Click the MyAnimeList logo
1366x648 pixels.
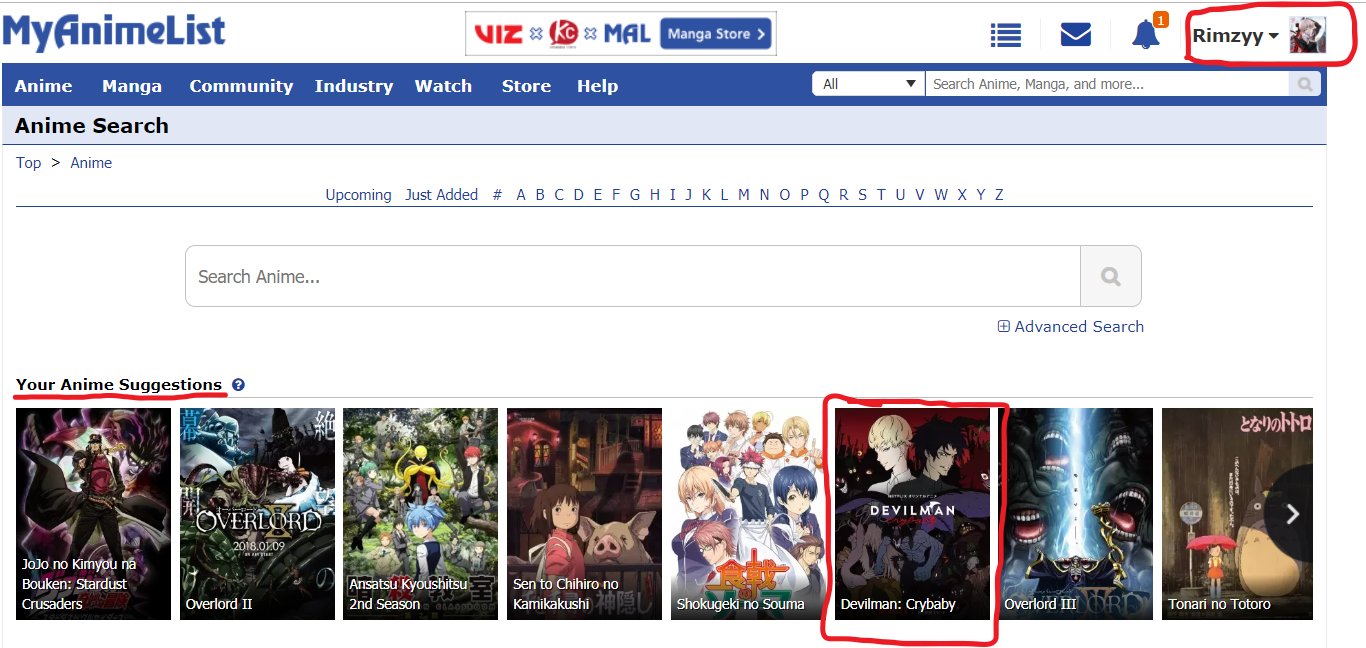pyautogui.click(x=113, y=32)
